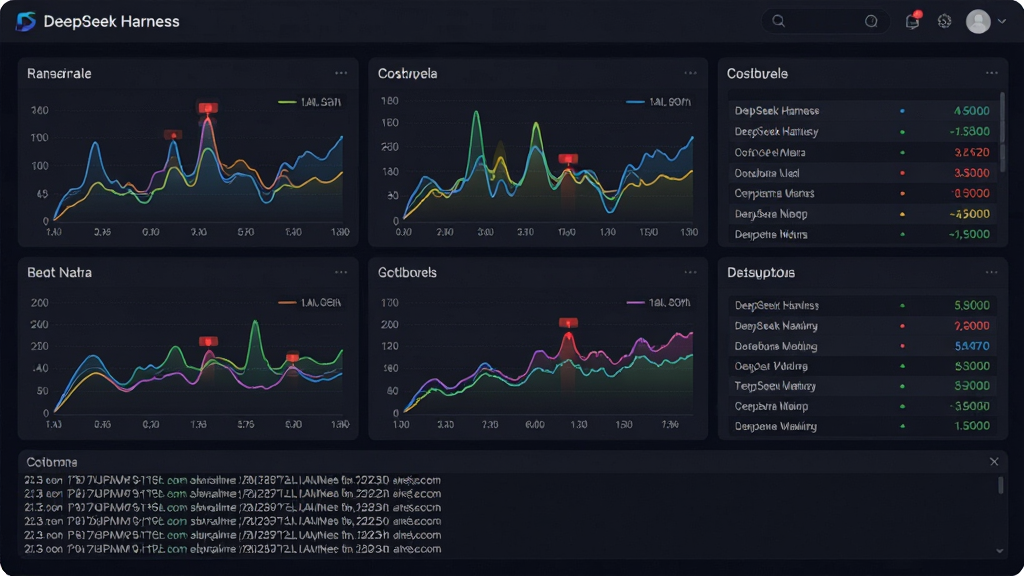Image resolution: width=1024 pixels, height=576 pixels.
Task: Close the Colomna console panel
Action: coord(994,462)
